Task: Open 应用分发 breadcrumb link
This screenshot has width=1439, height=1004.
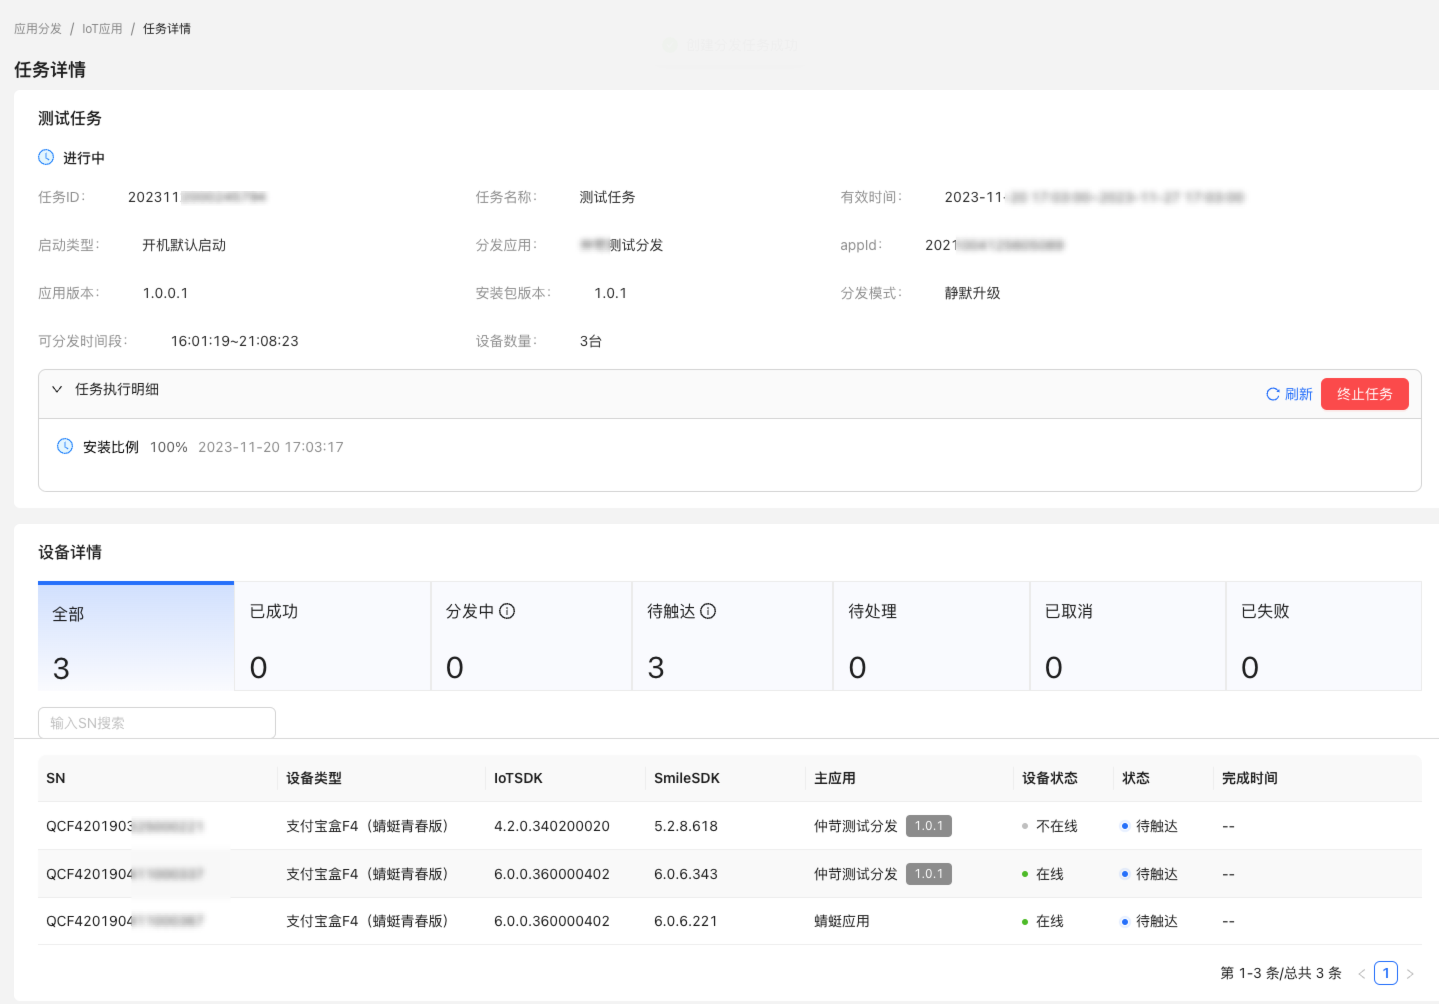Action: point(38,29)
